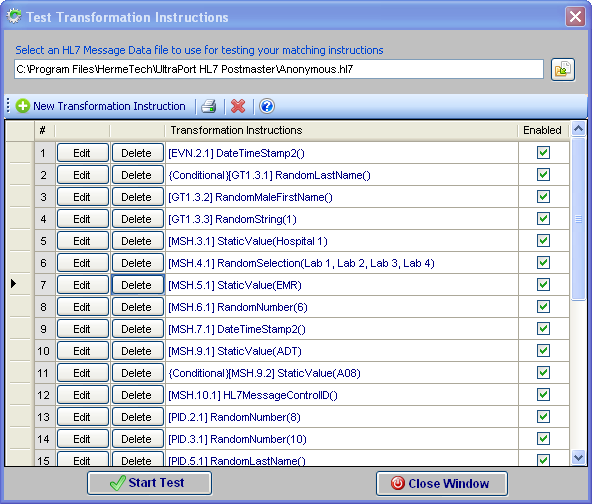Click the Close Window button
Screen dimensions: 592x504
(x=442, y=484)
